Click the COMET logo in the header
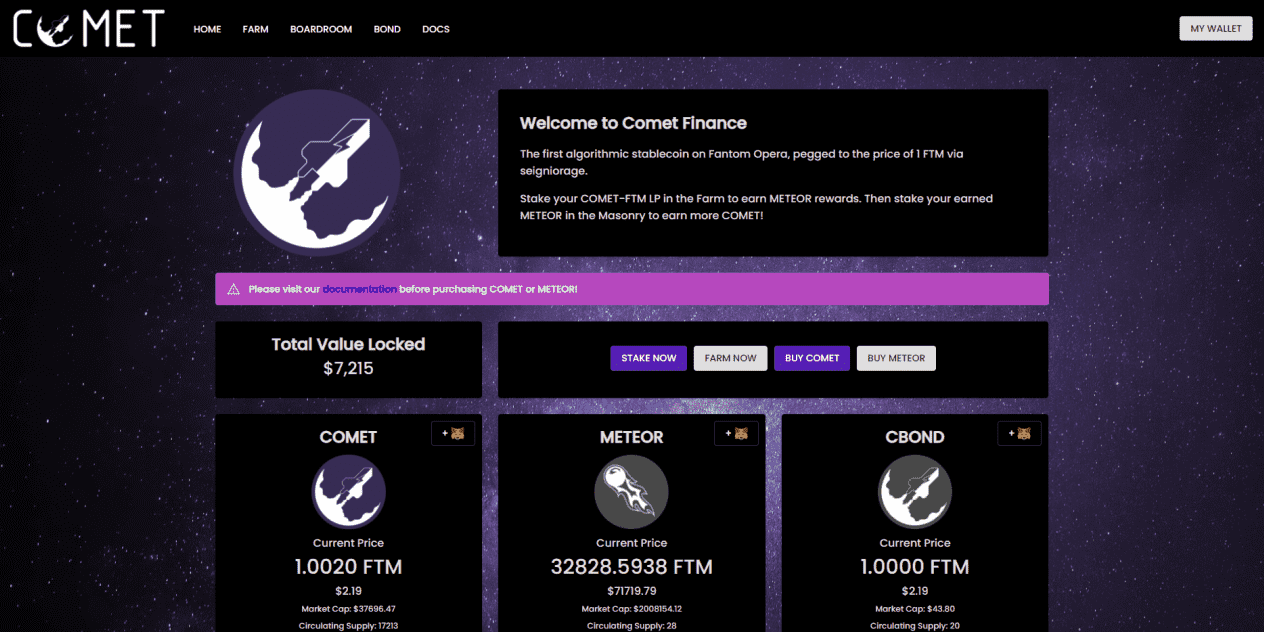Viewport: 1264px width, 632px height. tap(88, 28)
